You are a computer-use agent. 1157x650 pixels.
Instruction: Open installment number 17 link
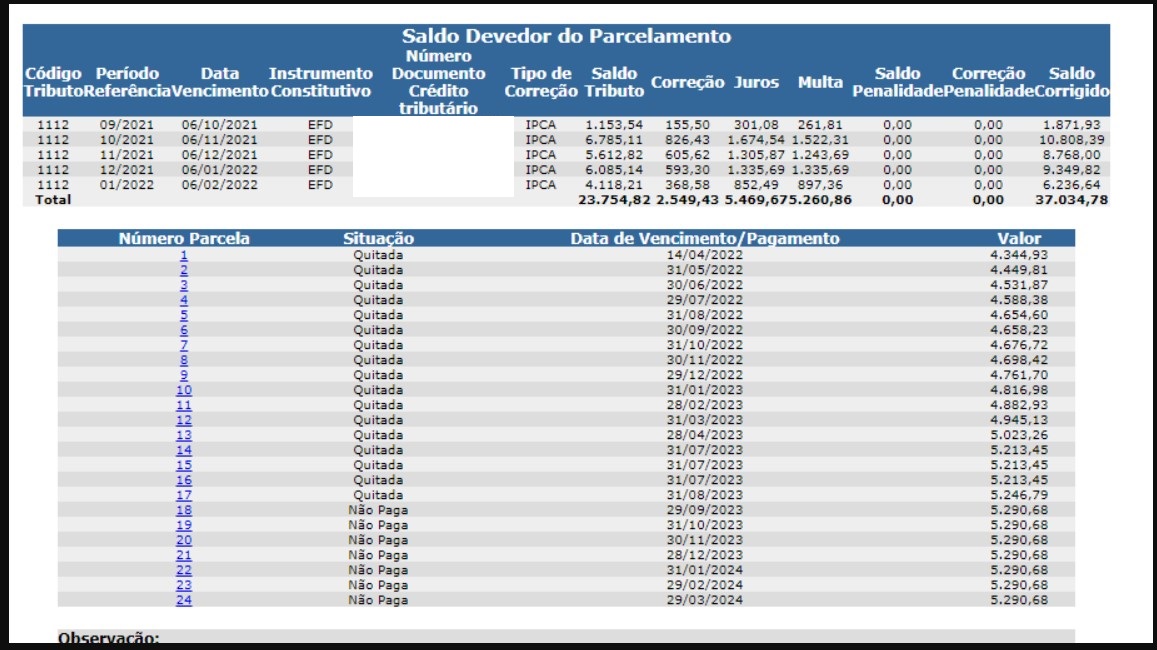[x=184, y=495]
